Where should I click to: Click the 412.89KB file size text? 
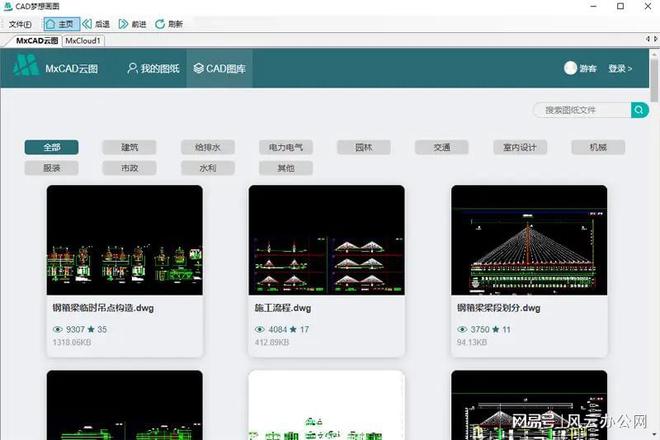click(272, 342)
